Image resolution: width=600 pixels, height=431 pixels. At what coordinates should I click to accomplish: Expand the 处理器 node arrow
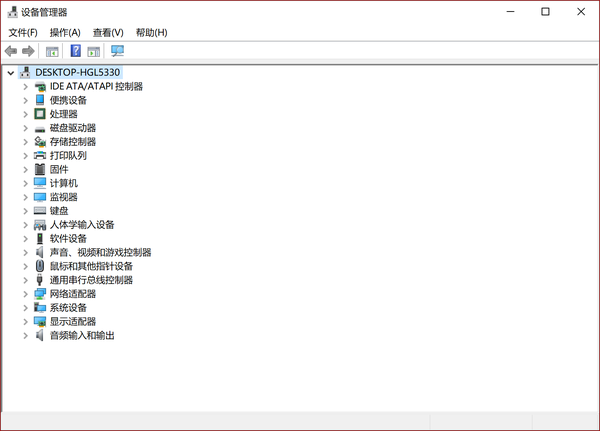[25, 114]
